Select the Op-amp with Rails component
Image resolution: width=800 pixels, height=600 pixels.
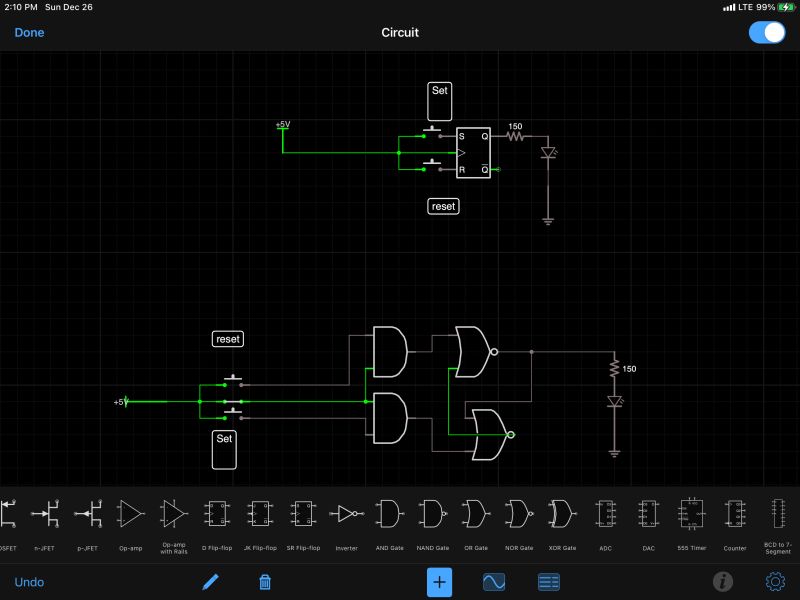click(174, 518)
